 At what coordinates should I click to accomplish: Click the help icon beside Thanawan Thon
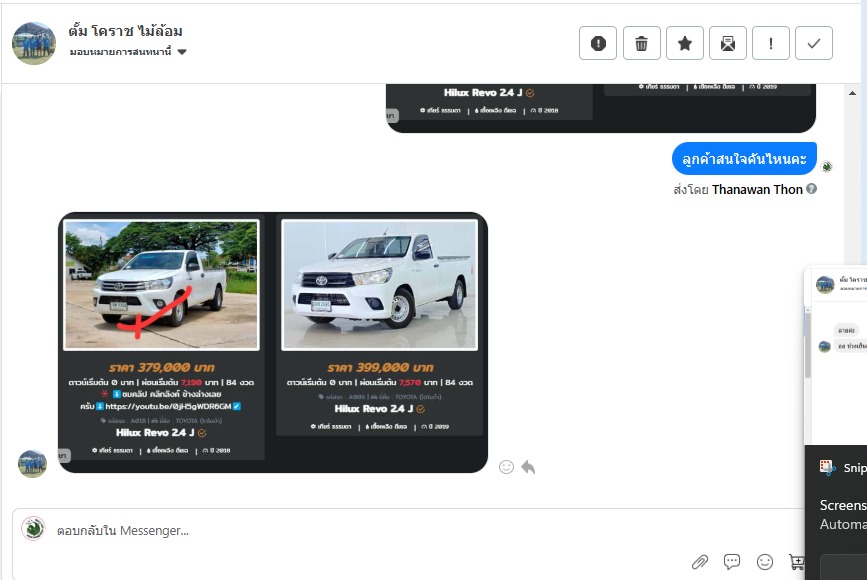812,189
